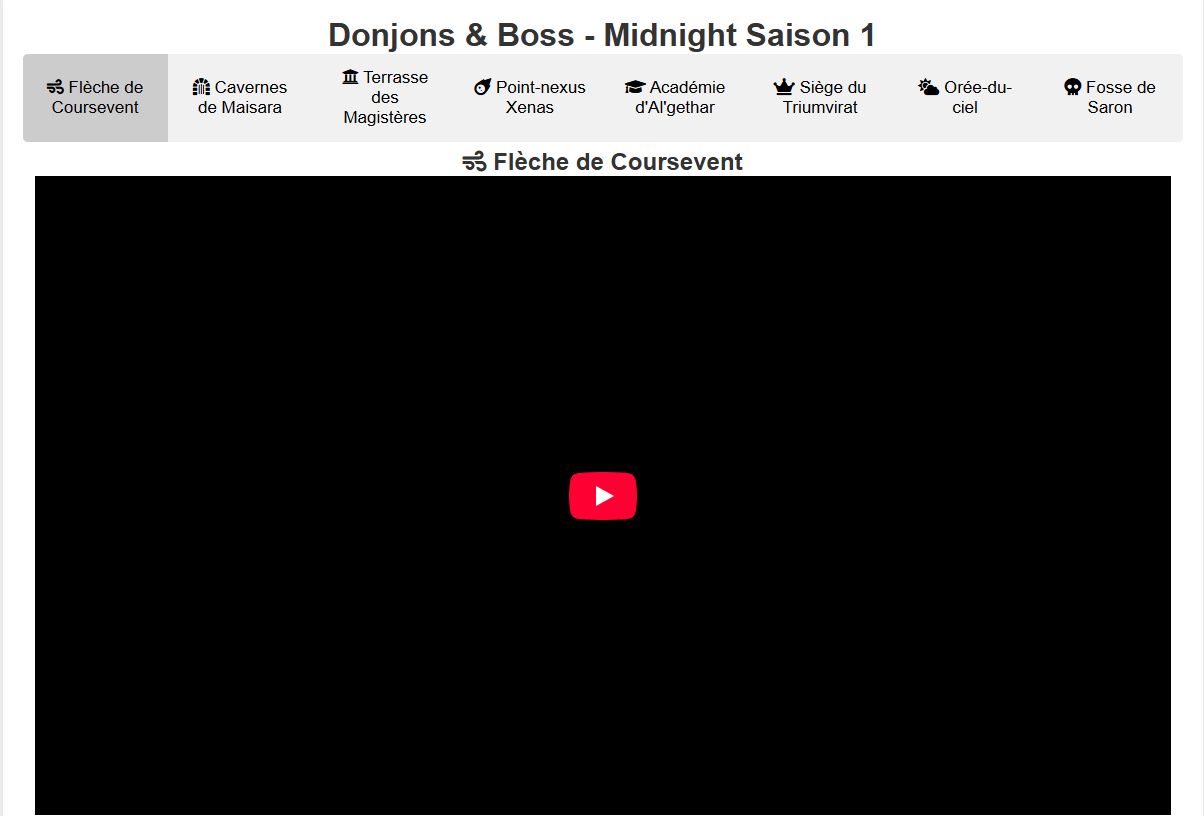Click the graduation cap icon for Académie d'Al'gethar
Image resolution: width=1204 pixels, height=816 pixels.
(635, 88)
